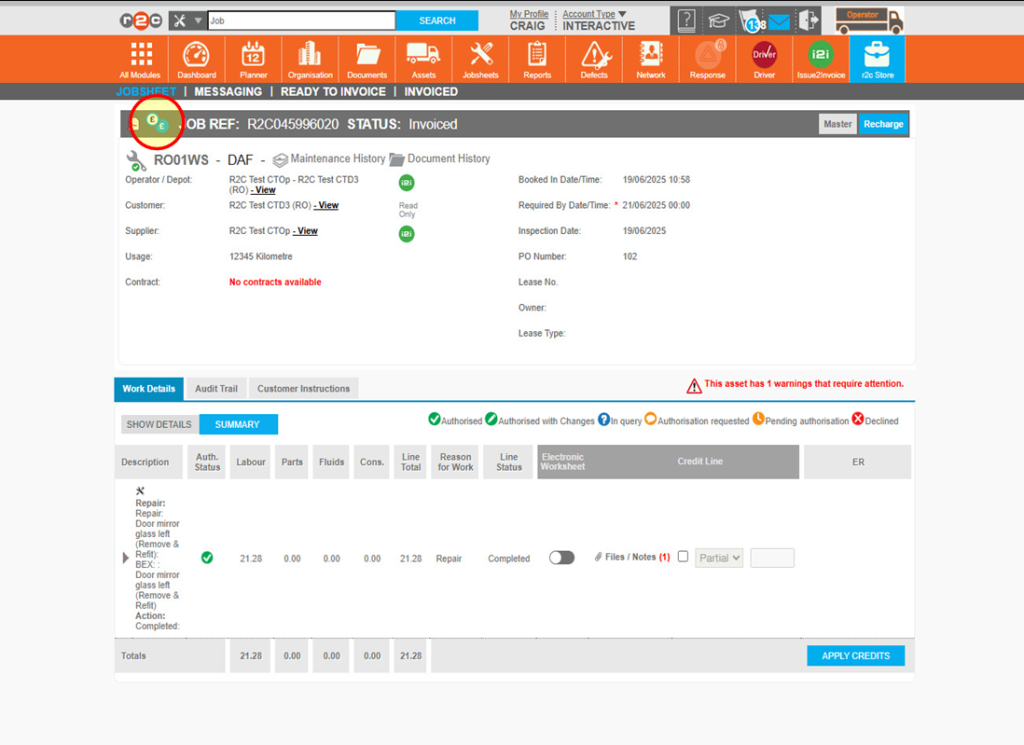This screenshot has width=1024, height=745.
Task: Switch to the Audit Trail tab
Action: click(216, 388)
